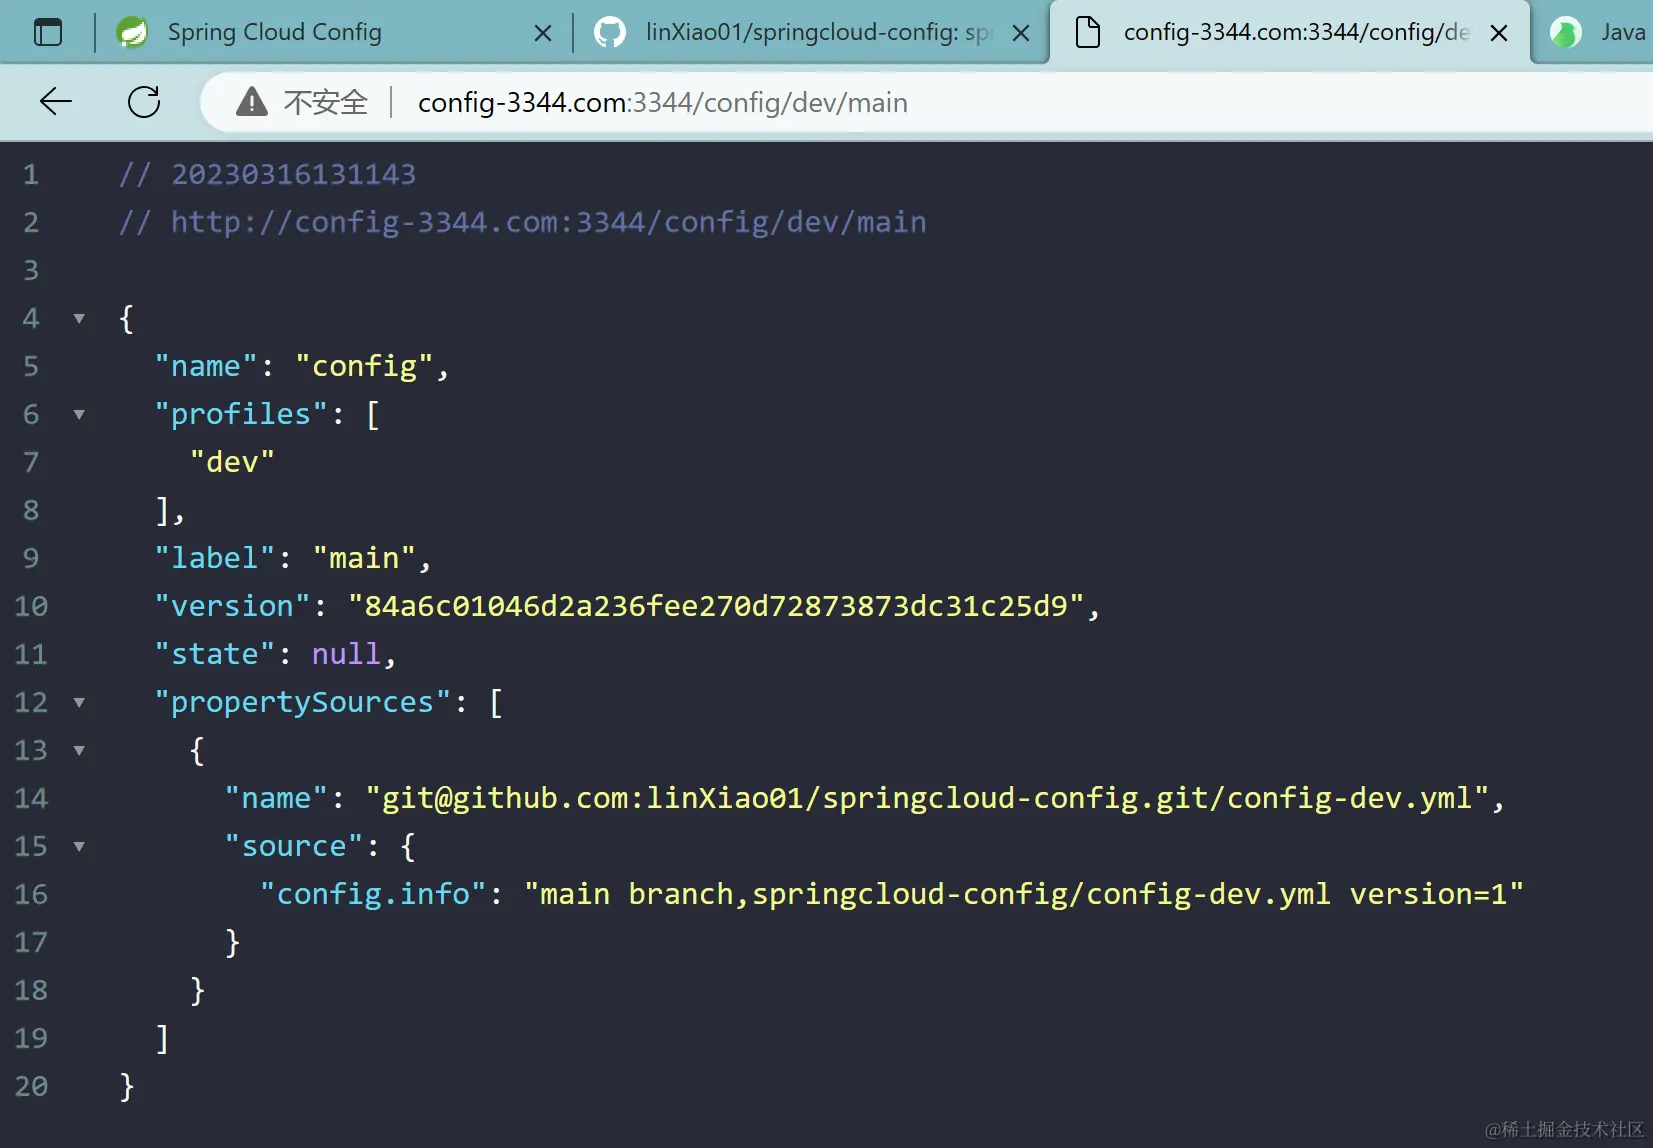The width and height of the screenshot is (1653, 1148).
Task: Click the "config" value on line 5
Action: click(364, 366)
